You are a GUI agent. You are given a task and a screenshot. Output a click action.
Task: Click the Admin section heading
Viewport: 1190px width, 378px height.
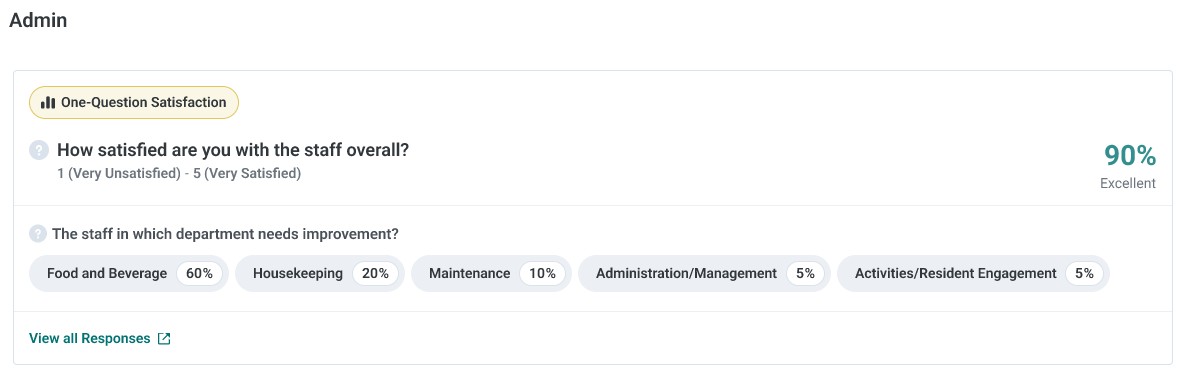[x=38, y=20]
